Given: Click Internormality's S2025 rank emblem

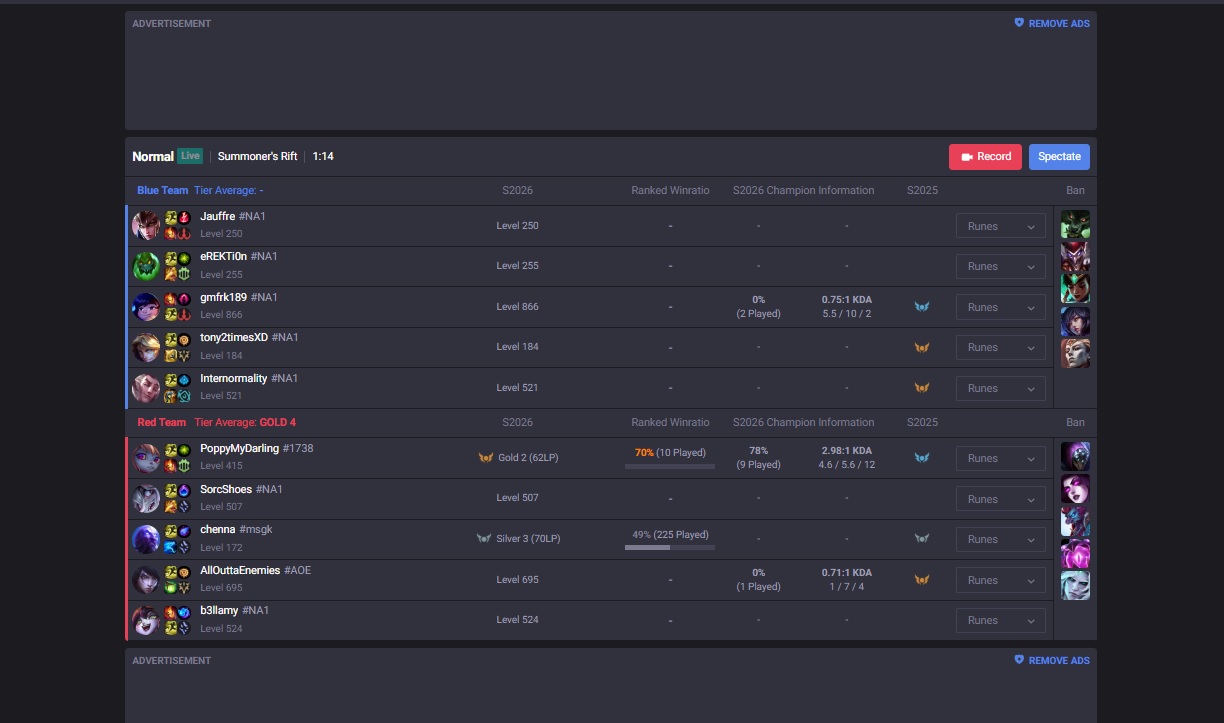Looking at the screenshot, I should coord(922,388).
